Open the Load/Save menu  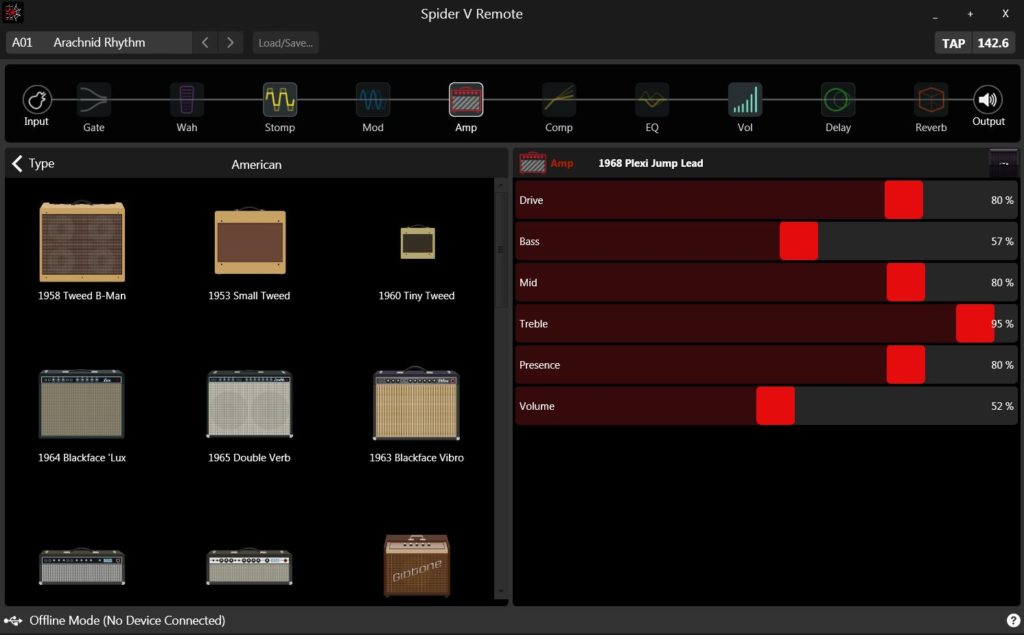click(285, 42)
